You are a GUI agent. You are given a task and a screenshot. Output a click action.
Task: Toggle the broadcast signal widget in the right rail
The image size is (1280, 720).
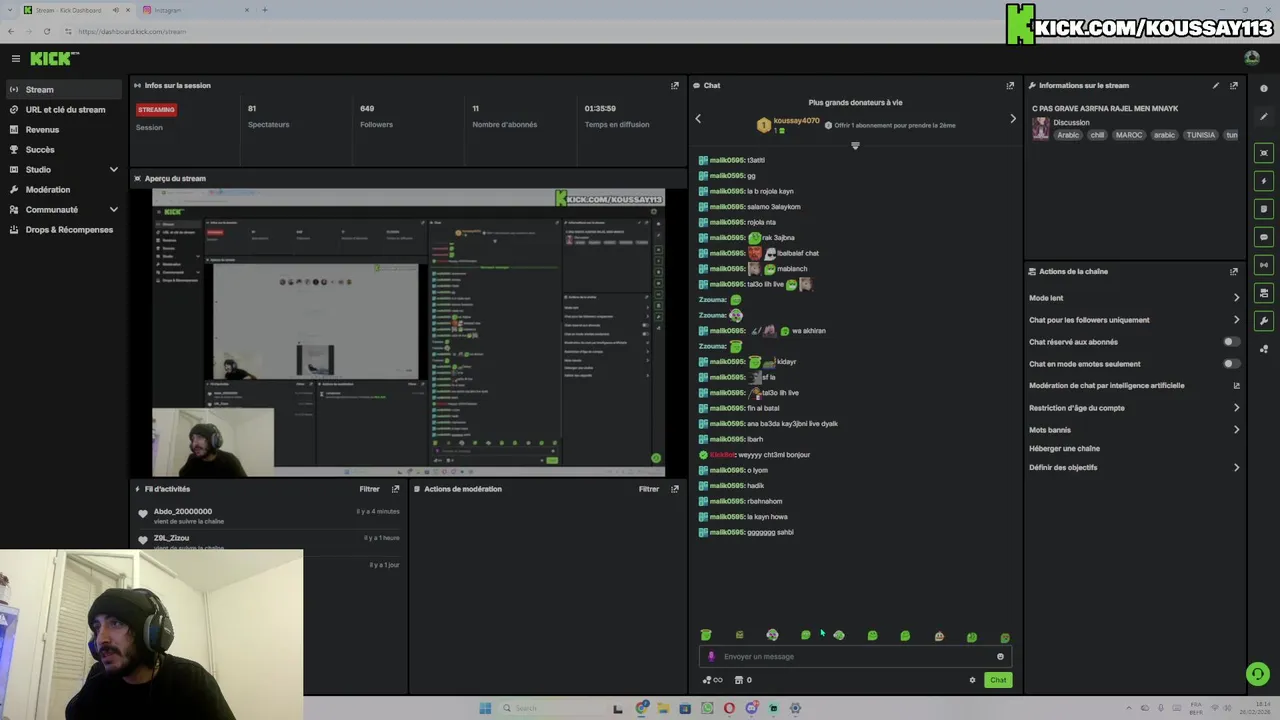click(x=1264, y=265)
